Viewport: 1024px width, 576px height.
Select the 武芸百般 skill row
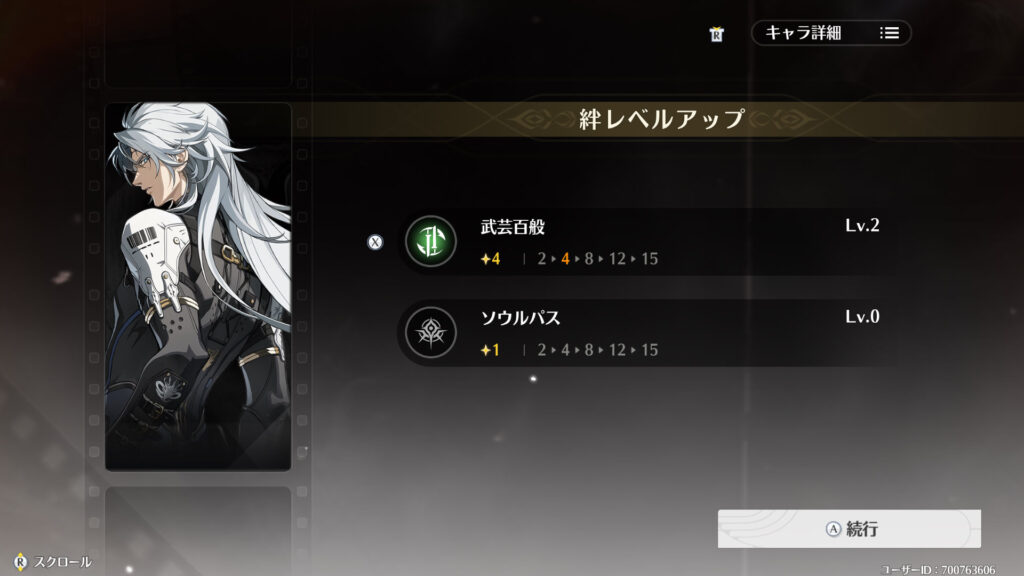click(x=643, y=242)
